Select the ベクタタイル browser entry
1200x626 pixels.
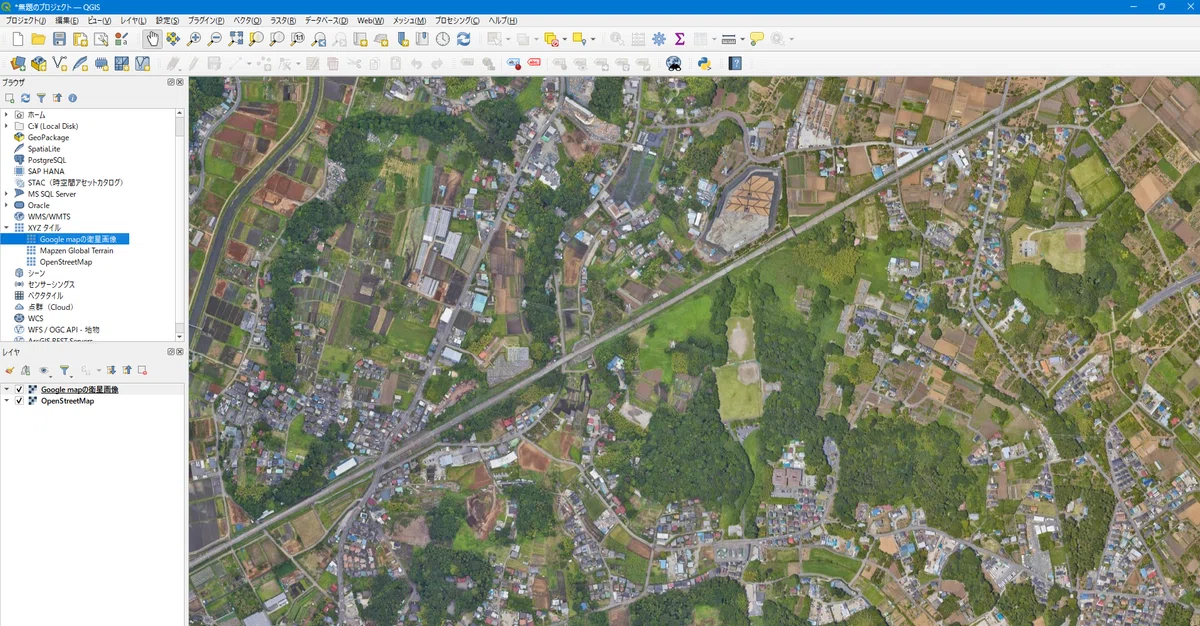click(45, 296)
